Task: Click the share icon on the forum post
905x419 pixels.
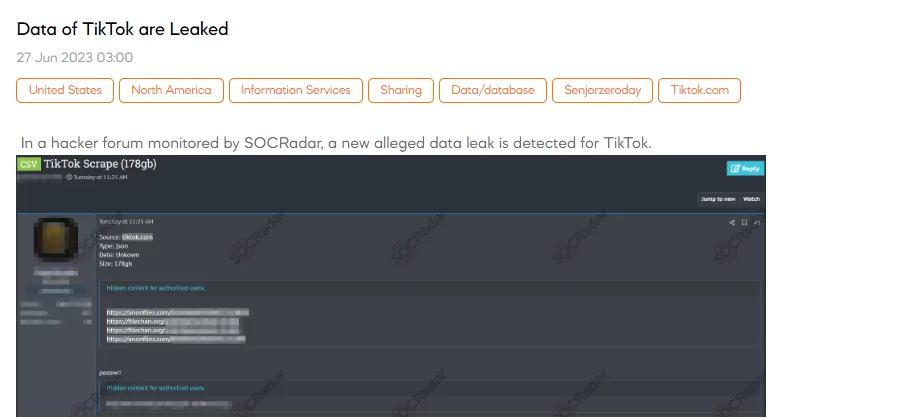Action: (x=732, y=223)
